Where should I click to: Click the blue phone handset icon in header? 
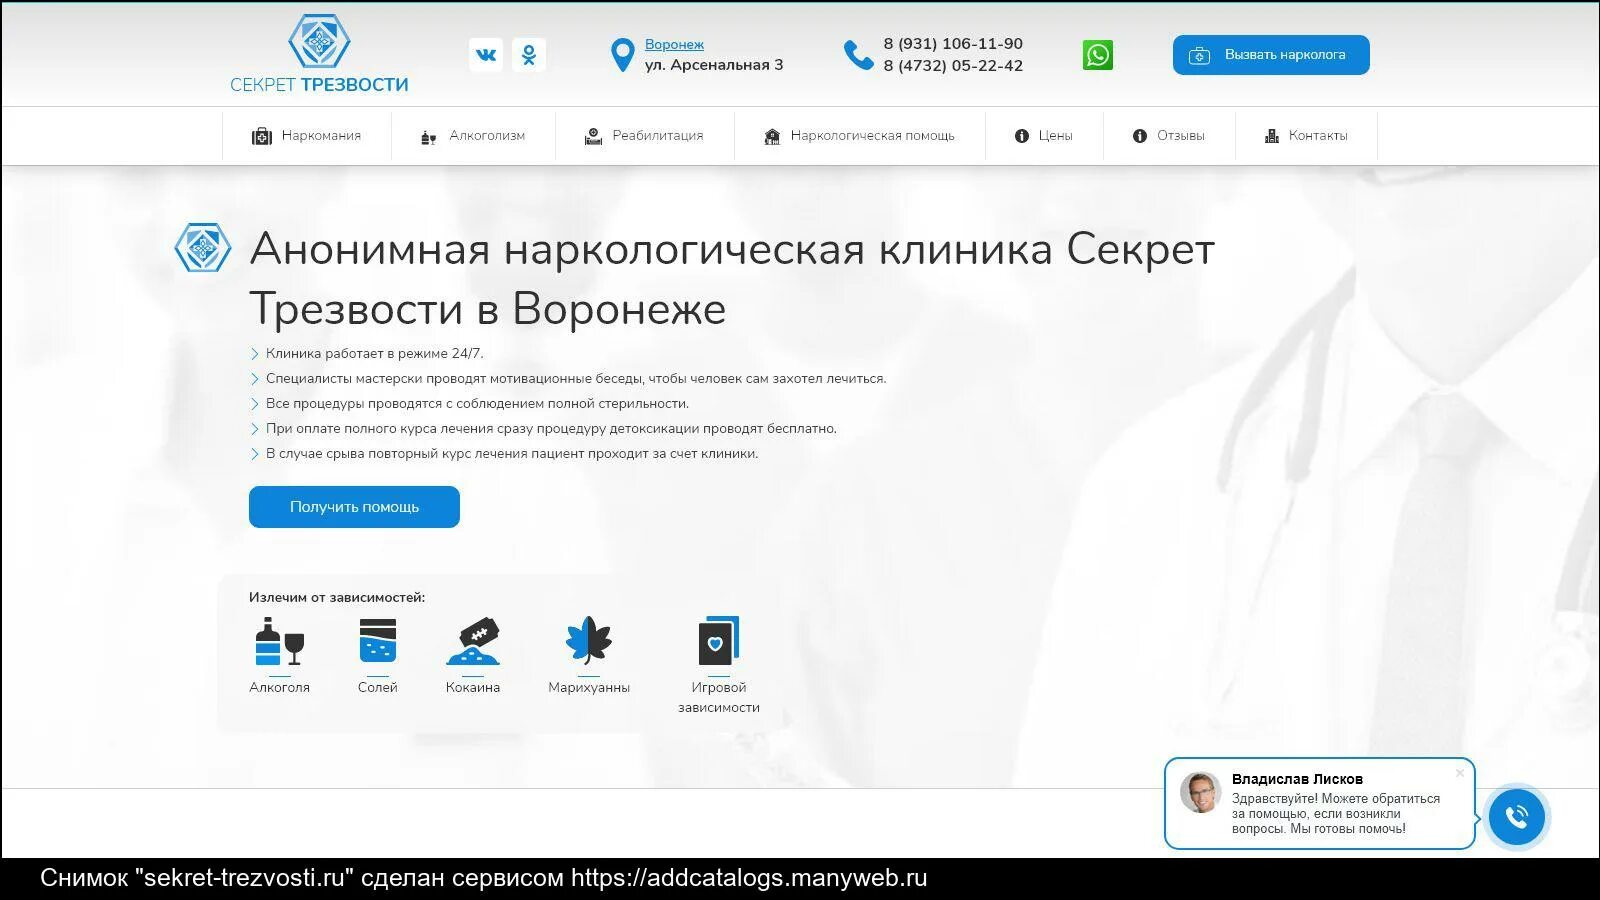click(x=858, y=55)
